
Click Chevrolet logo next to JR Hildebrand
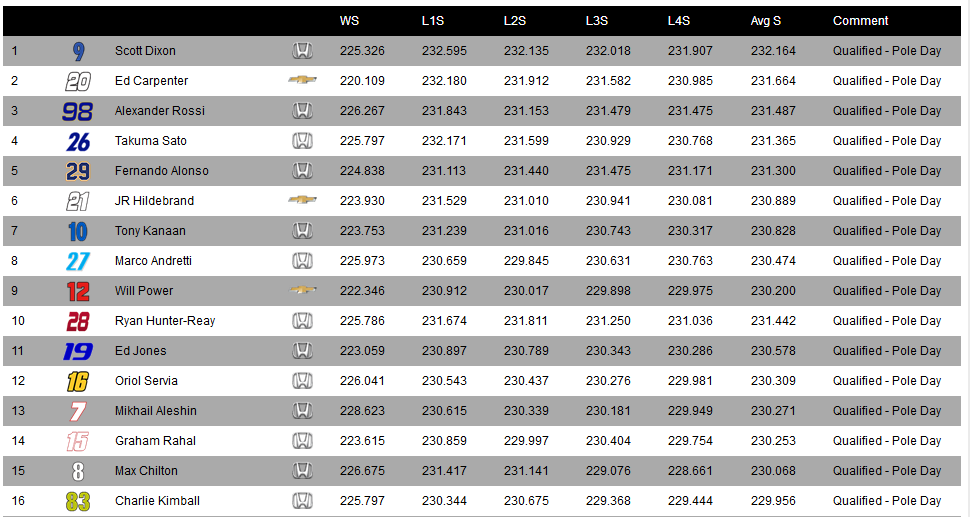coord(303,200)
